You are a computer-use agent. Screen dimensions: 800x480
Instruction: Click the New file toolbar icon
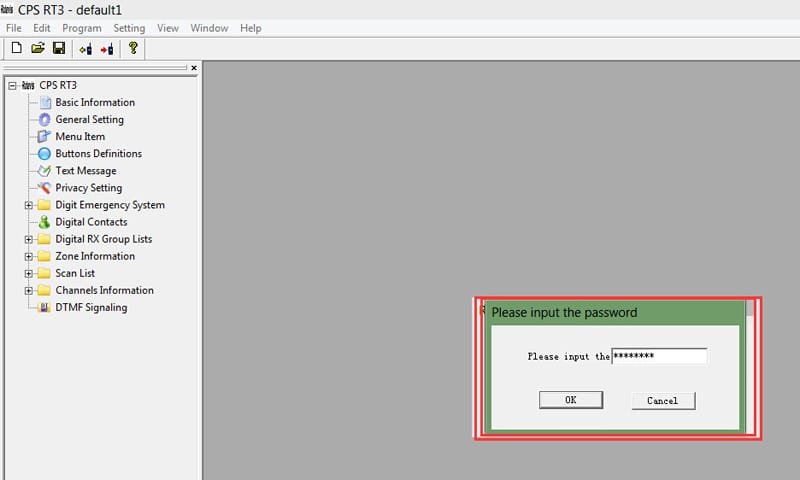coord(16,48)
